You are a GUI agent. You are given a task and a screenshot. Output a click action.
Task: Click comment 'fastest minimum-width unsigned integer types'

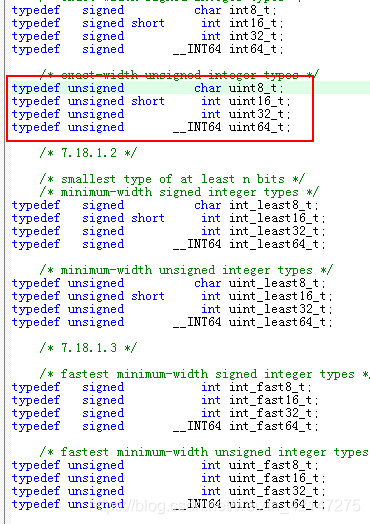(x=205, y=452)
